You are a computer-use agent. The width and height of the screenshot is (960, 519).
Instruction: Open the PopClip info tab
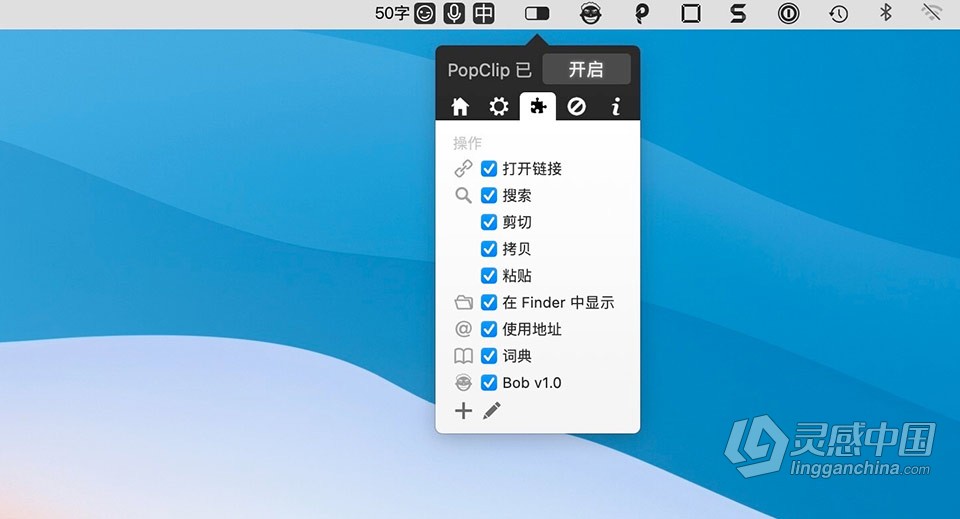(616, 106)
